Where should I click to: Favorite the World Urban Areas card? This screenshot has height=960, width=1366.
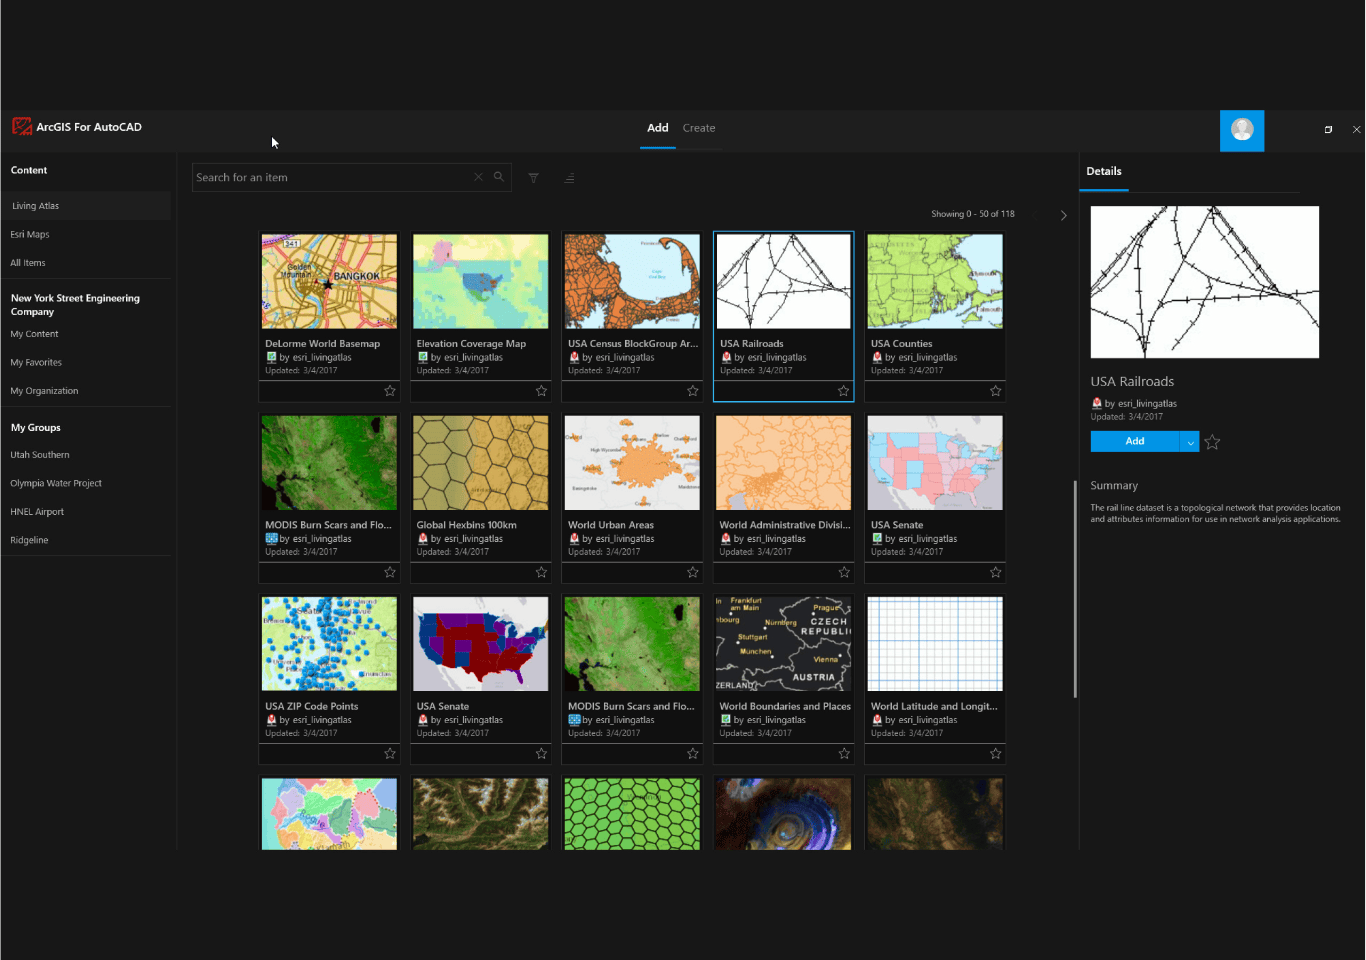click(x=693, y=572)
